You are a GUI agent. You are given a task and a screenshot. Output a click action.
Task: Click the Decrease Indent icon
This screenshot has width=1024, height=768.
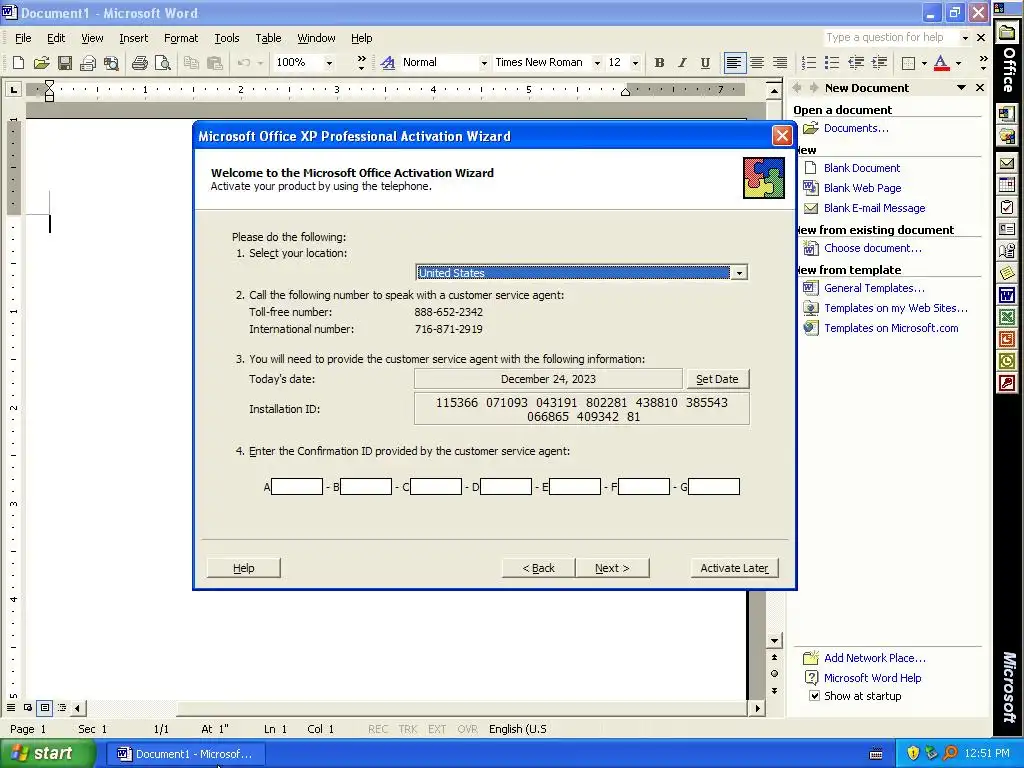tap(856, 63)
